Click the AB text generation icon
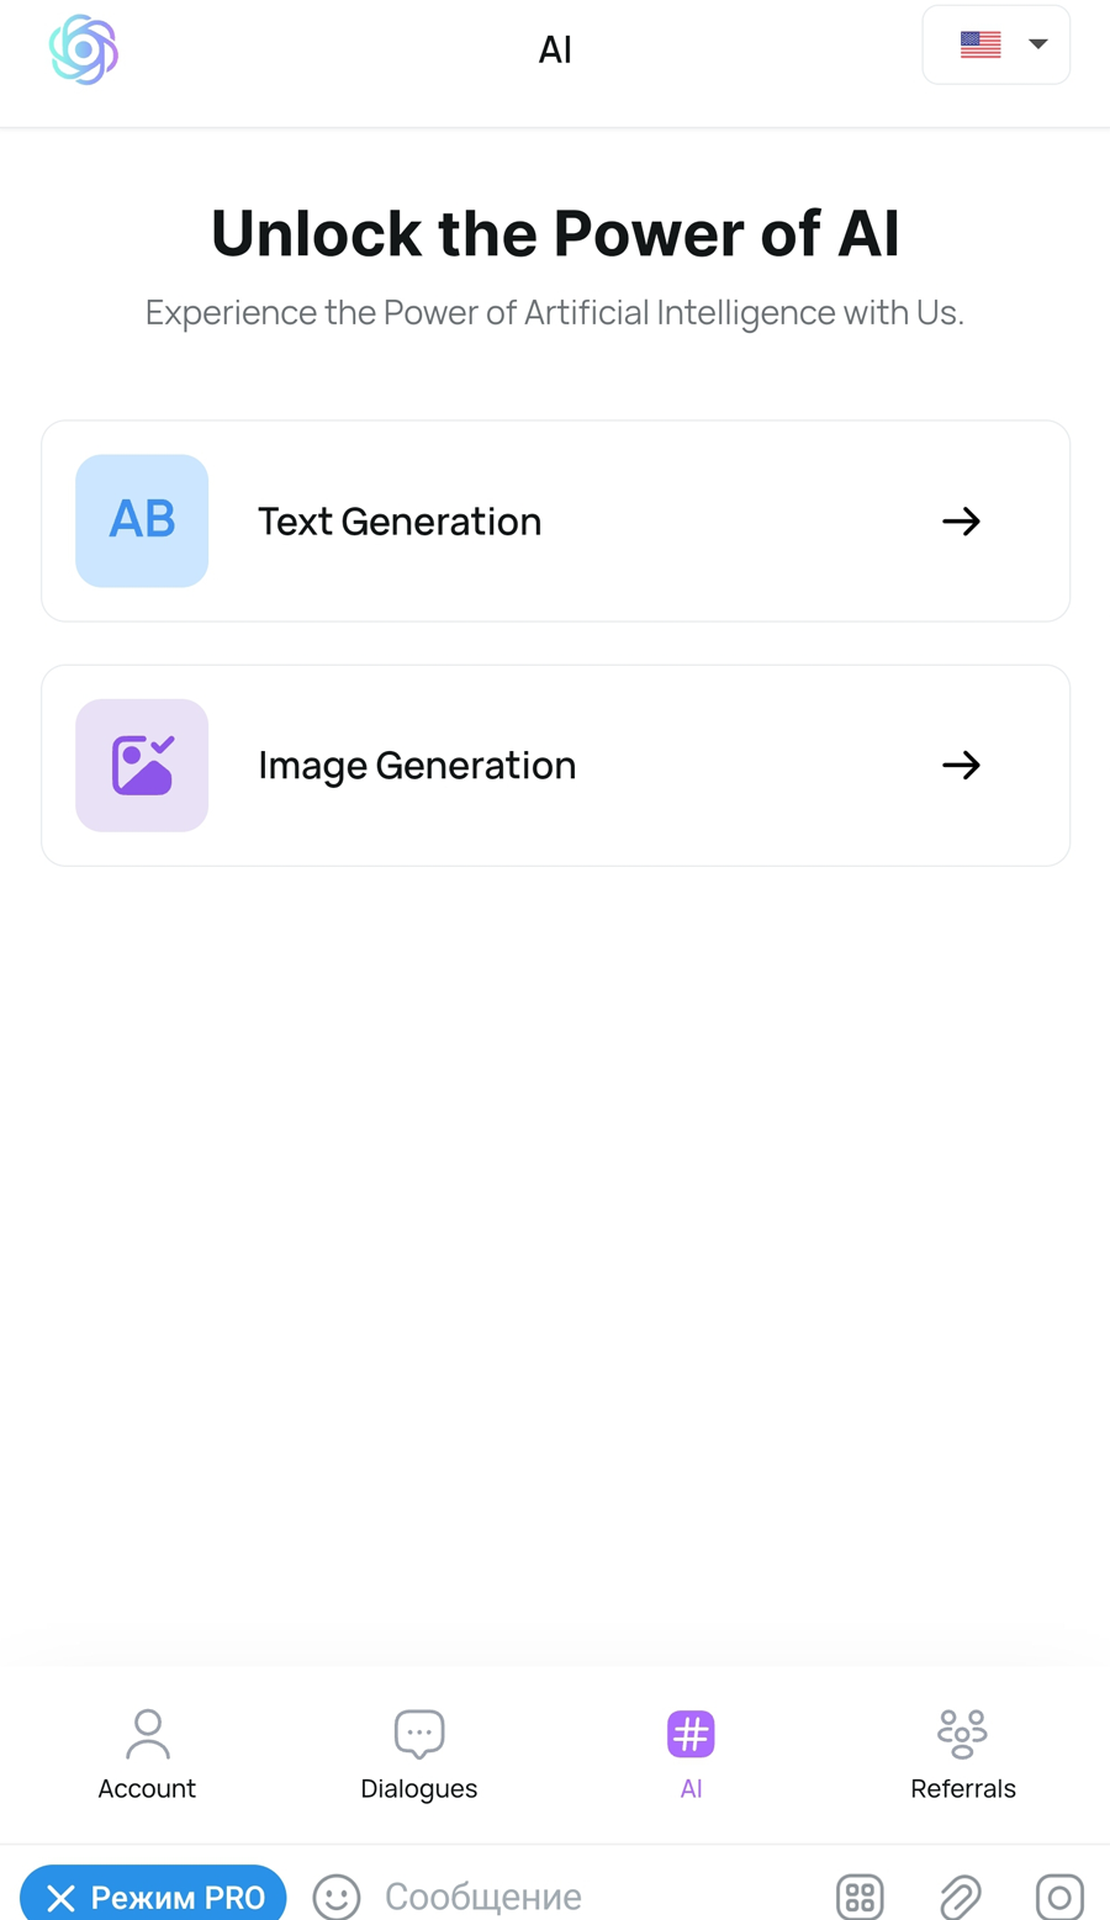1110x1920 pixels. tap(142, 521)
